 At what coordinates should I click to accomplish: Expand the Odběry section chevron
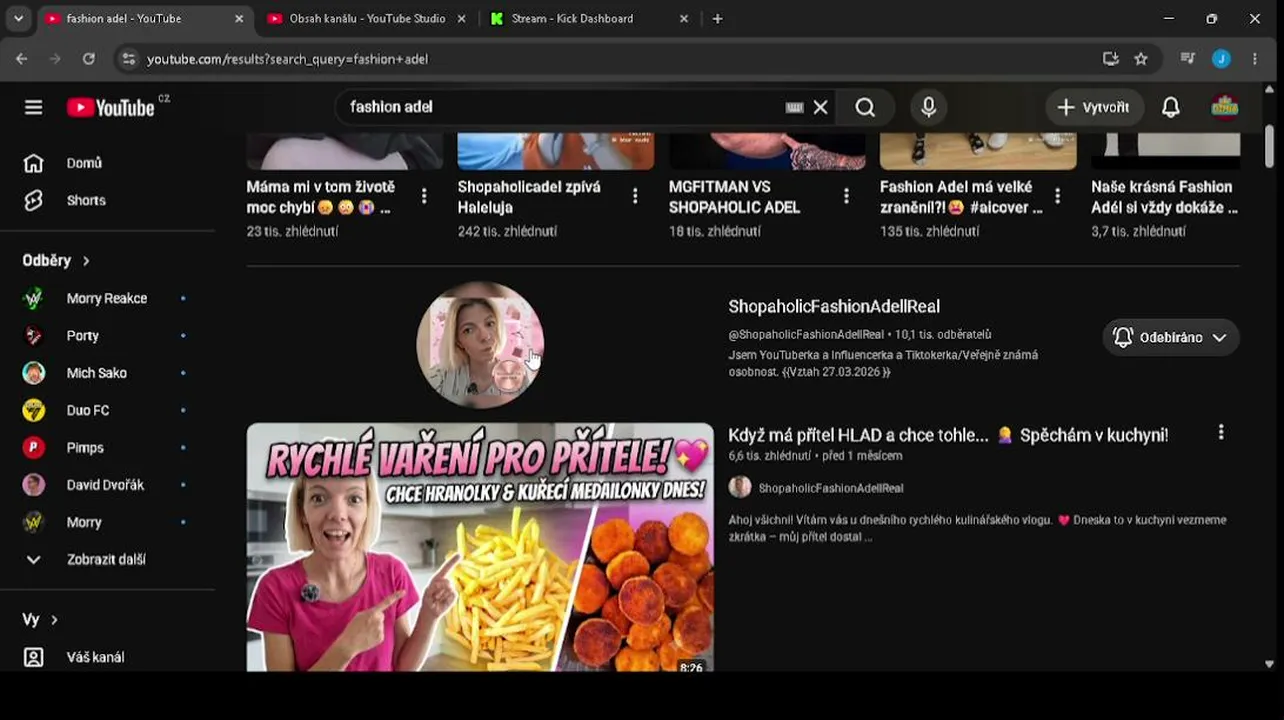coord(86,260)
